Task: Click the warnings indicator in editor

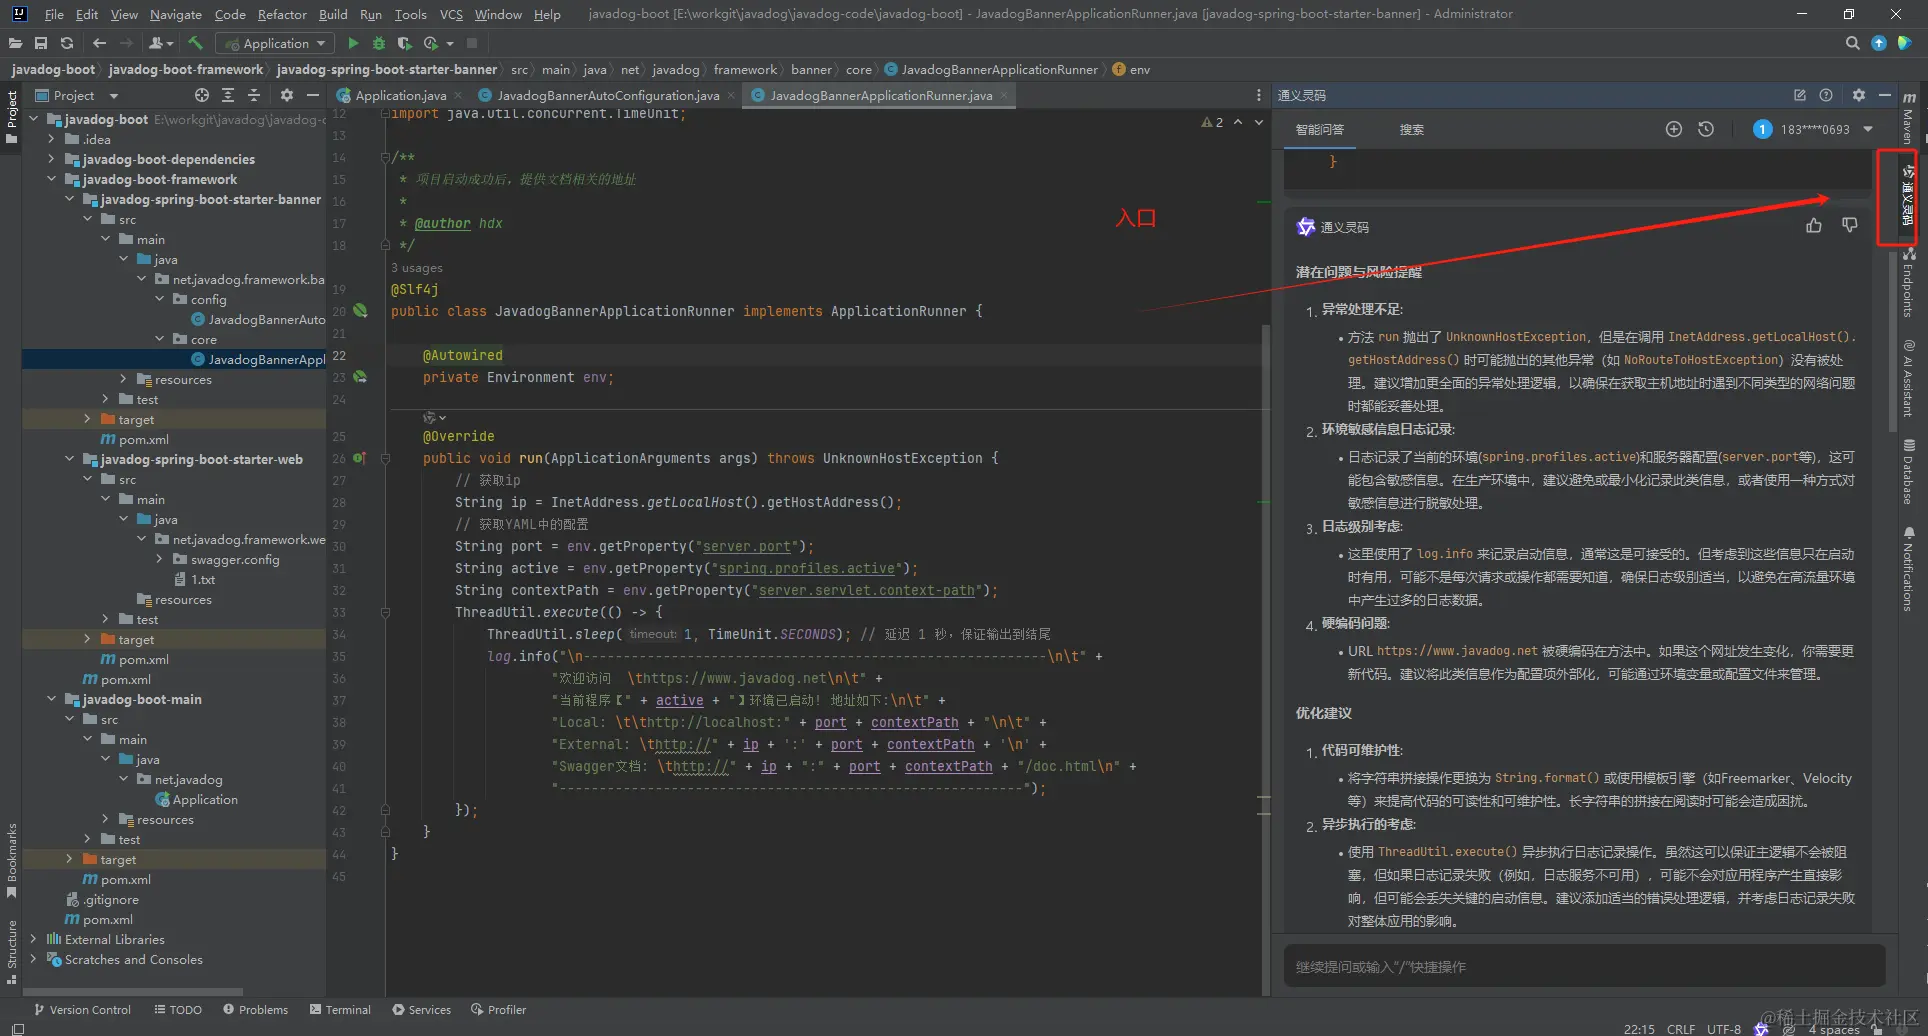Action: coord(1212,122)
